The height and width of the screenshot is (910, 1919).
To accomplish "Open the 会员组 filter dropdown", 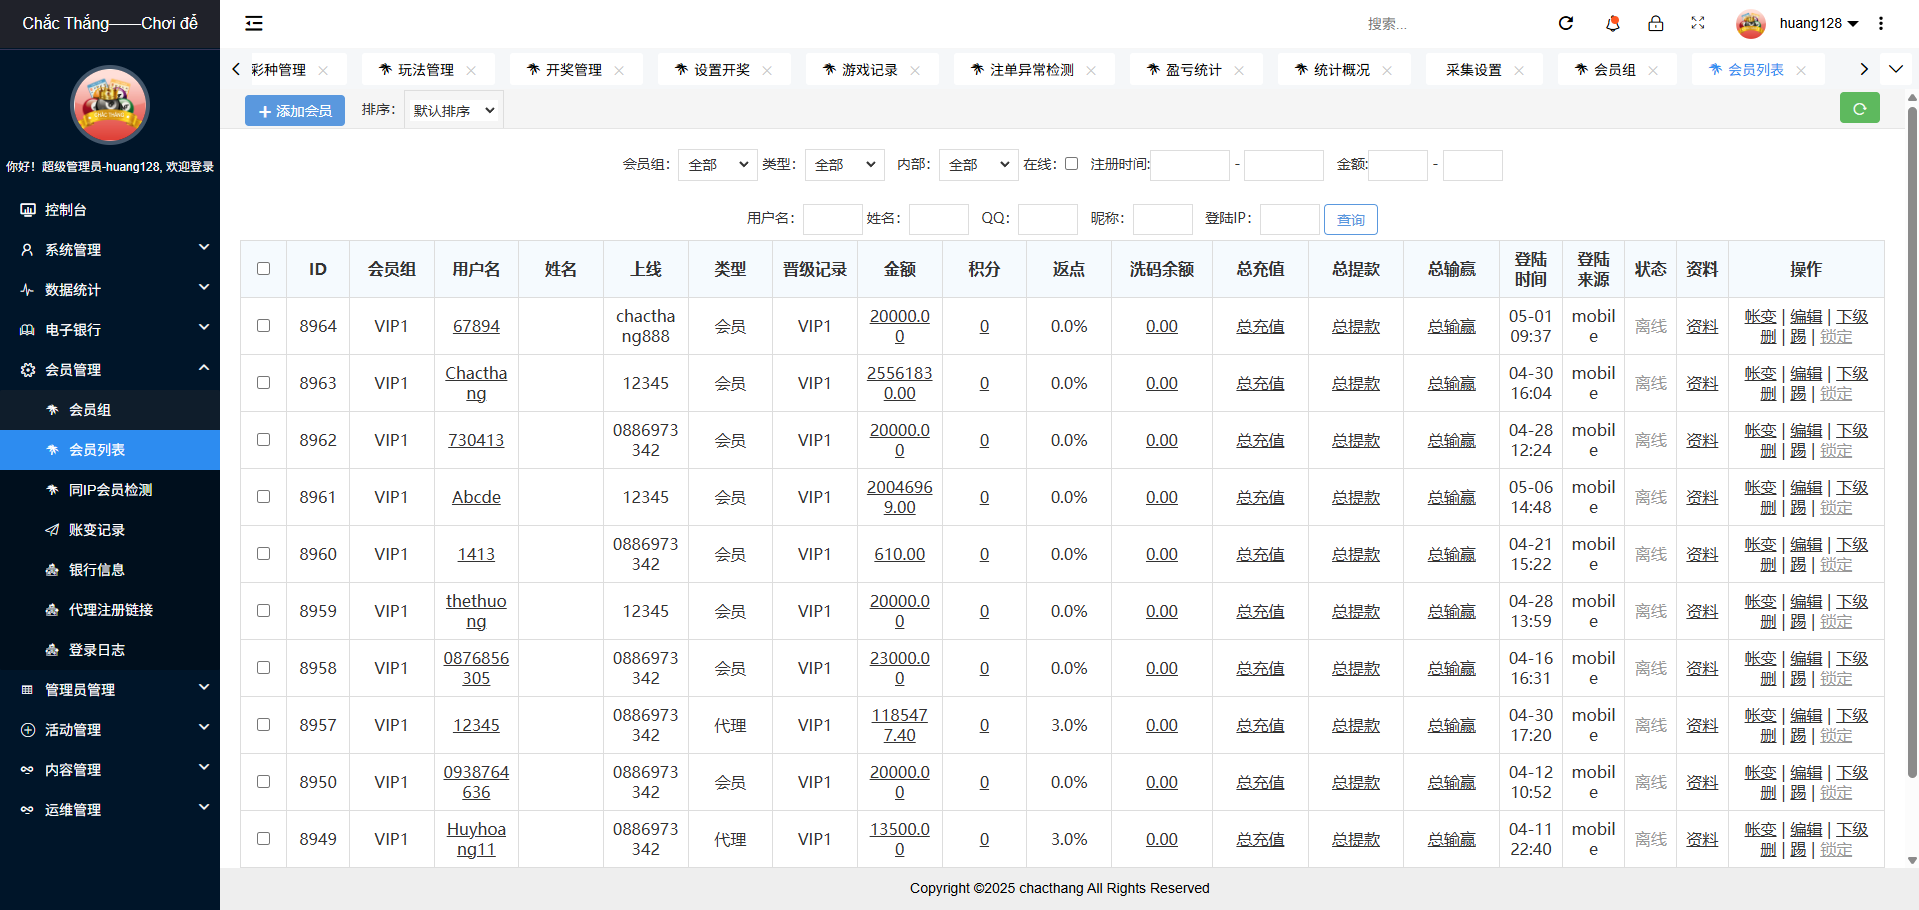I will click(716, 165).
